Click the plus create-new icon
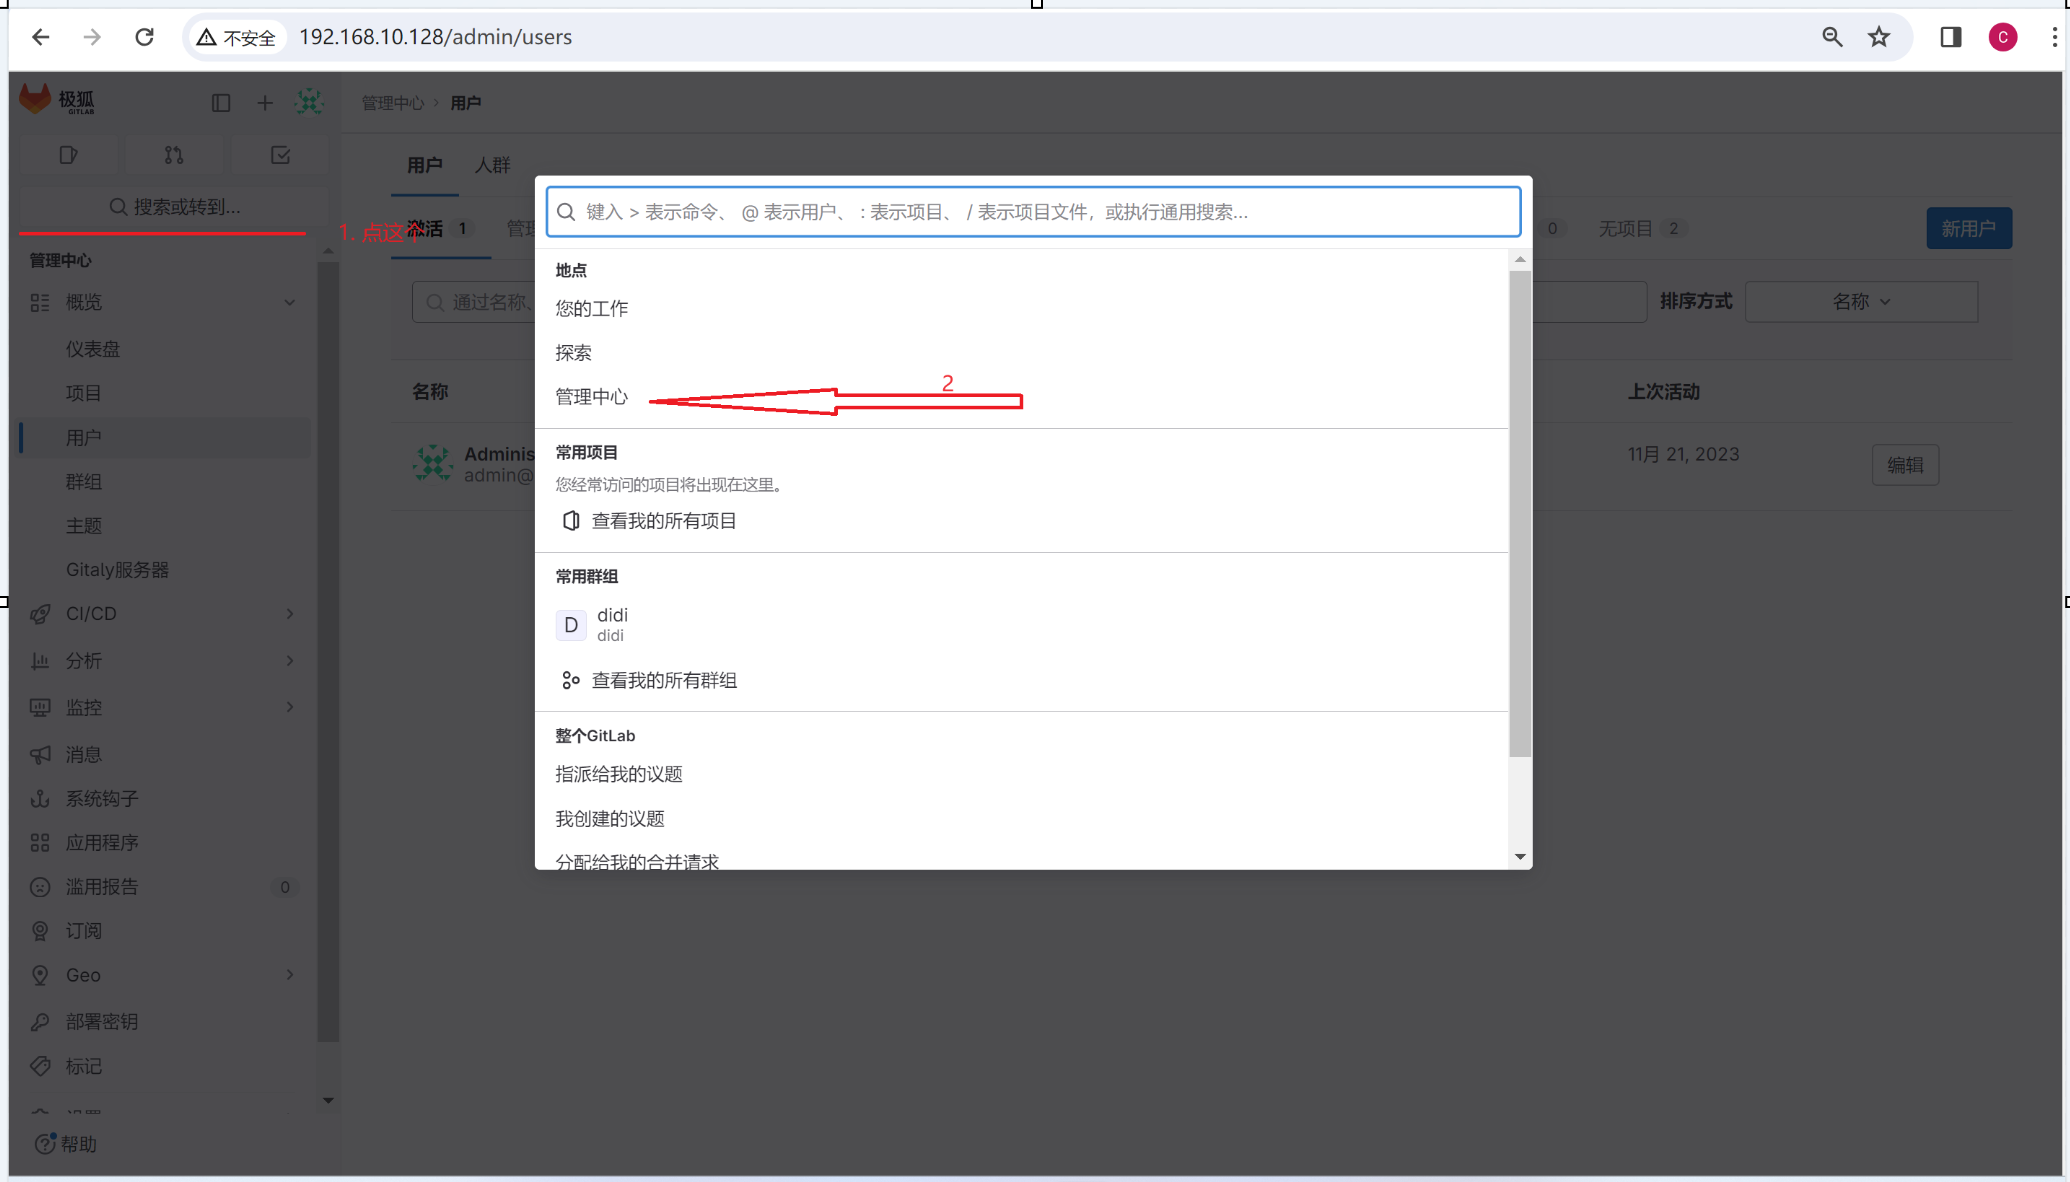The image size is (2070, 1182). (265, 103)
